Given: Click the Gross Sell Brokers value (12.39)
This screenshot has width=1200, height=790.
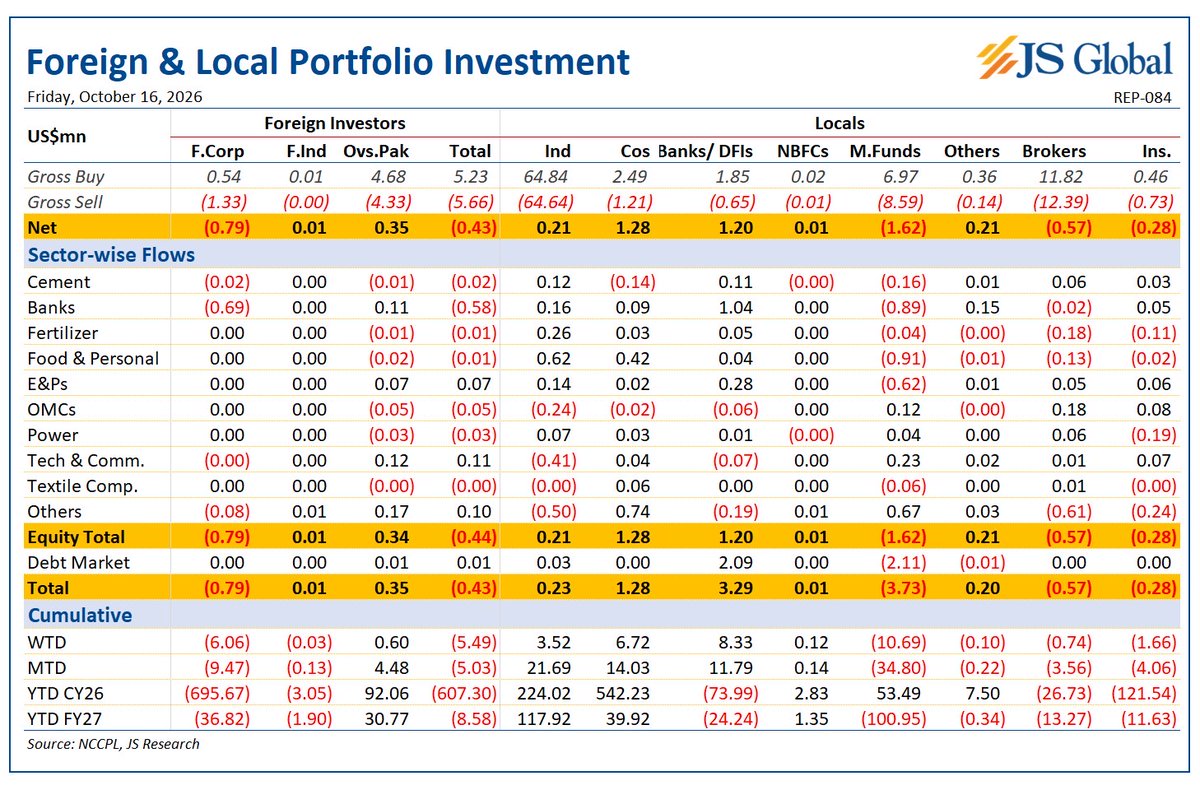Looking at the screenshot, I should (x=1060, y=202).
